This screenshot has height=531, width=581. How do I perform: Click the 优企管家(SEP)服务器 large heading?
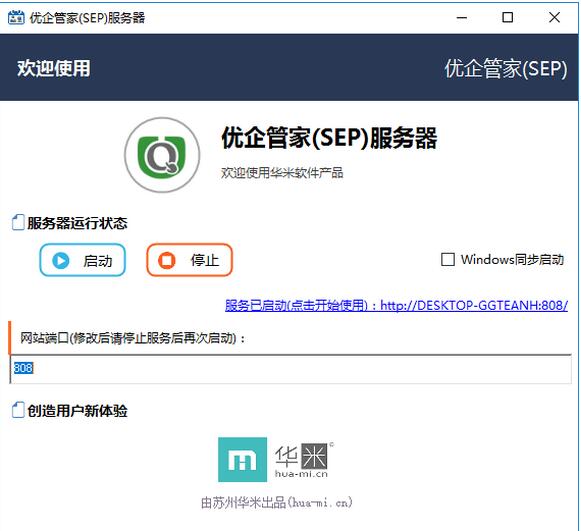(x=329, y=138)
